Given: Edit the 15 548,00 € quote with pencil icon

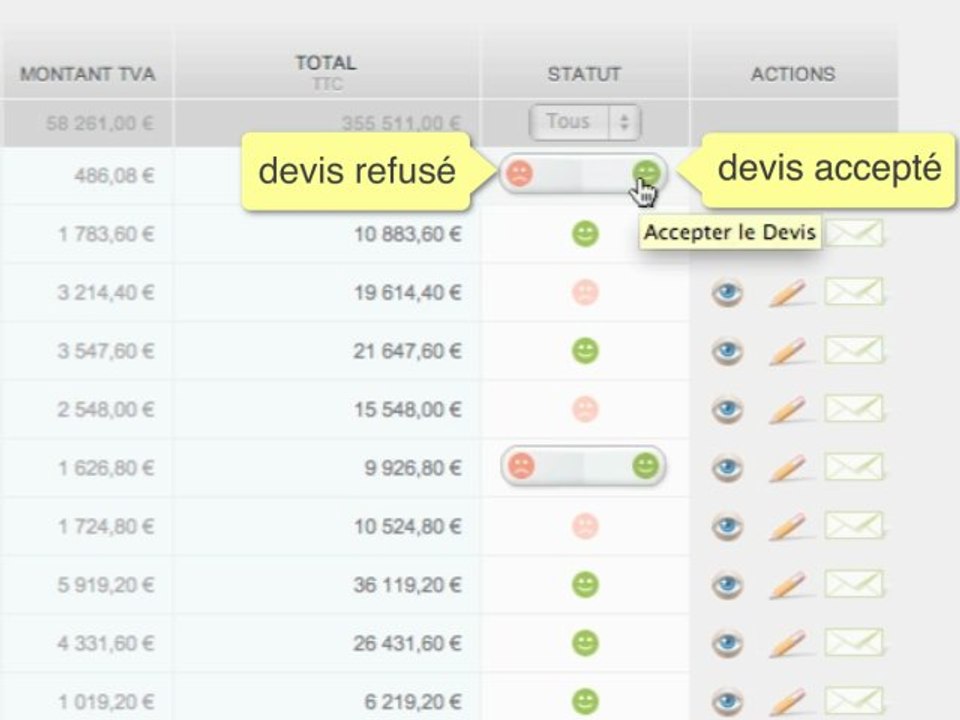Looking at the screenshot, I should (x=789, y=410).
